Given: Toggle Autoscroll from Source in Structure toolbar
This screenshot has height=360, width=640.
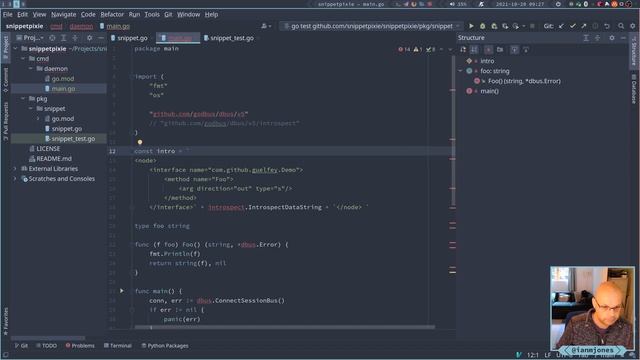Looking at the screenshot, I should tap(526, 50).
